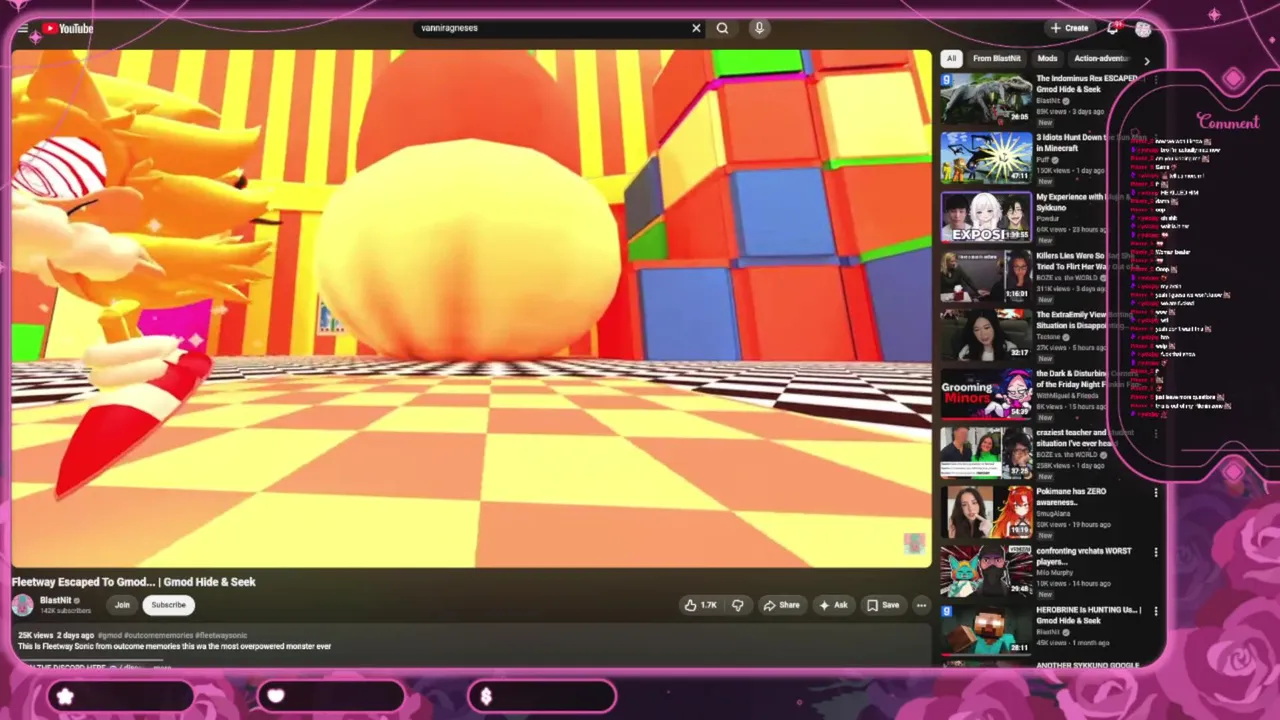
Task: Join the BlastNit channel membership
Action: [x=122, y=605]
